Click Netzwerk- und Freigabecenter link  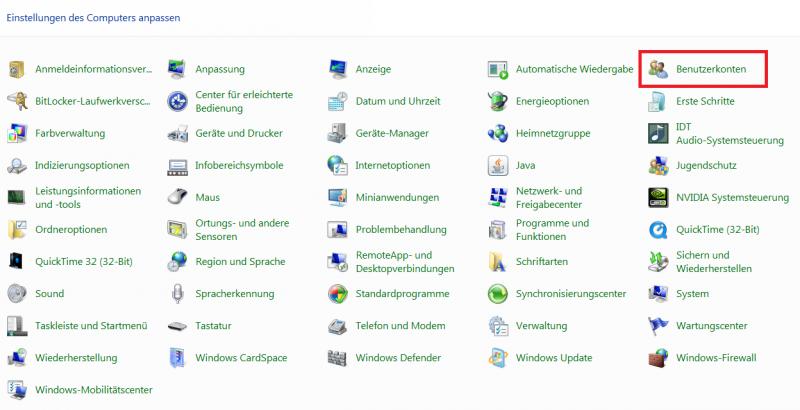pos(549,197)
